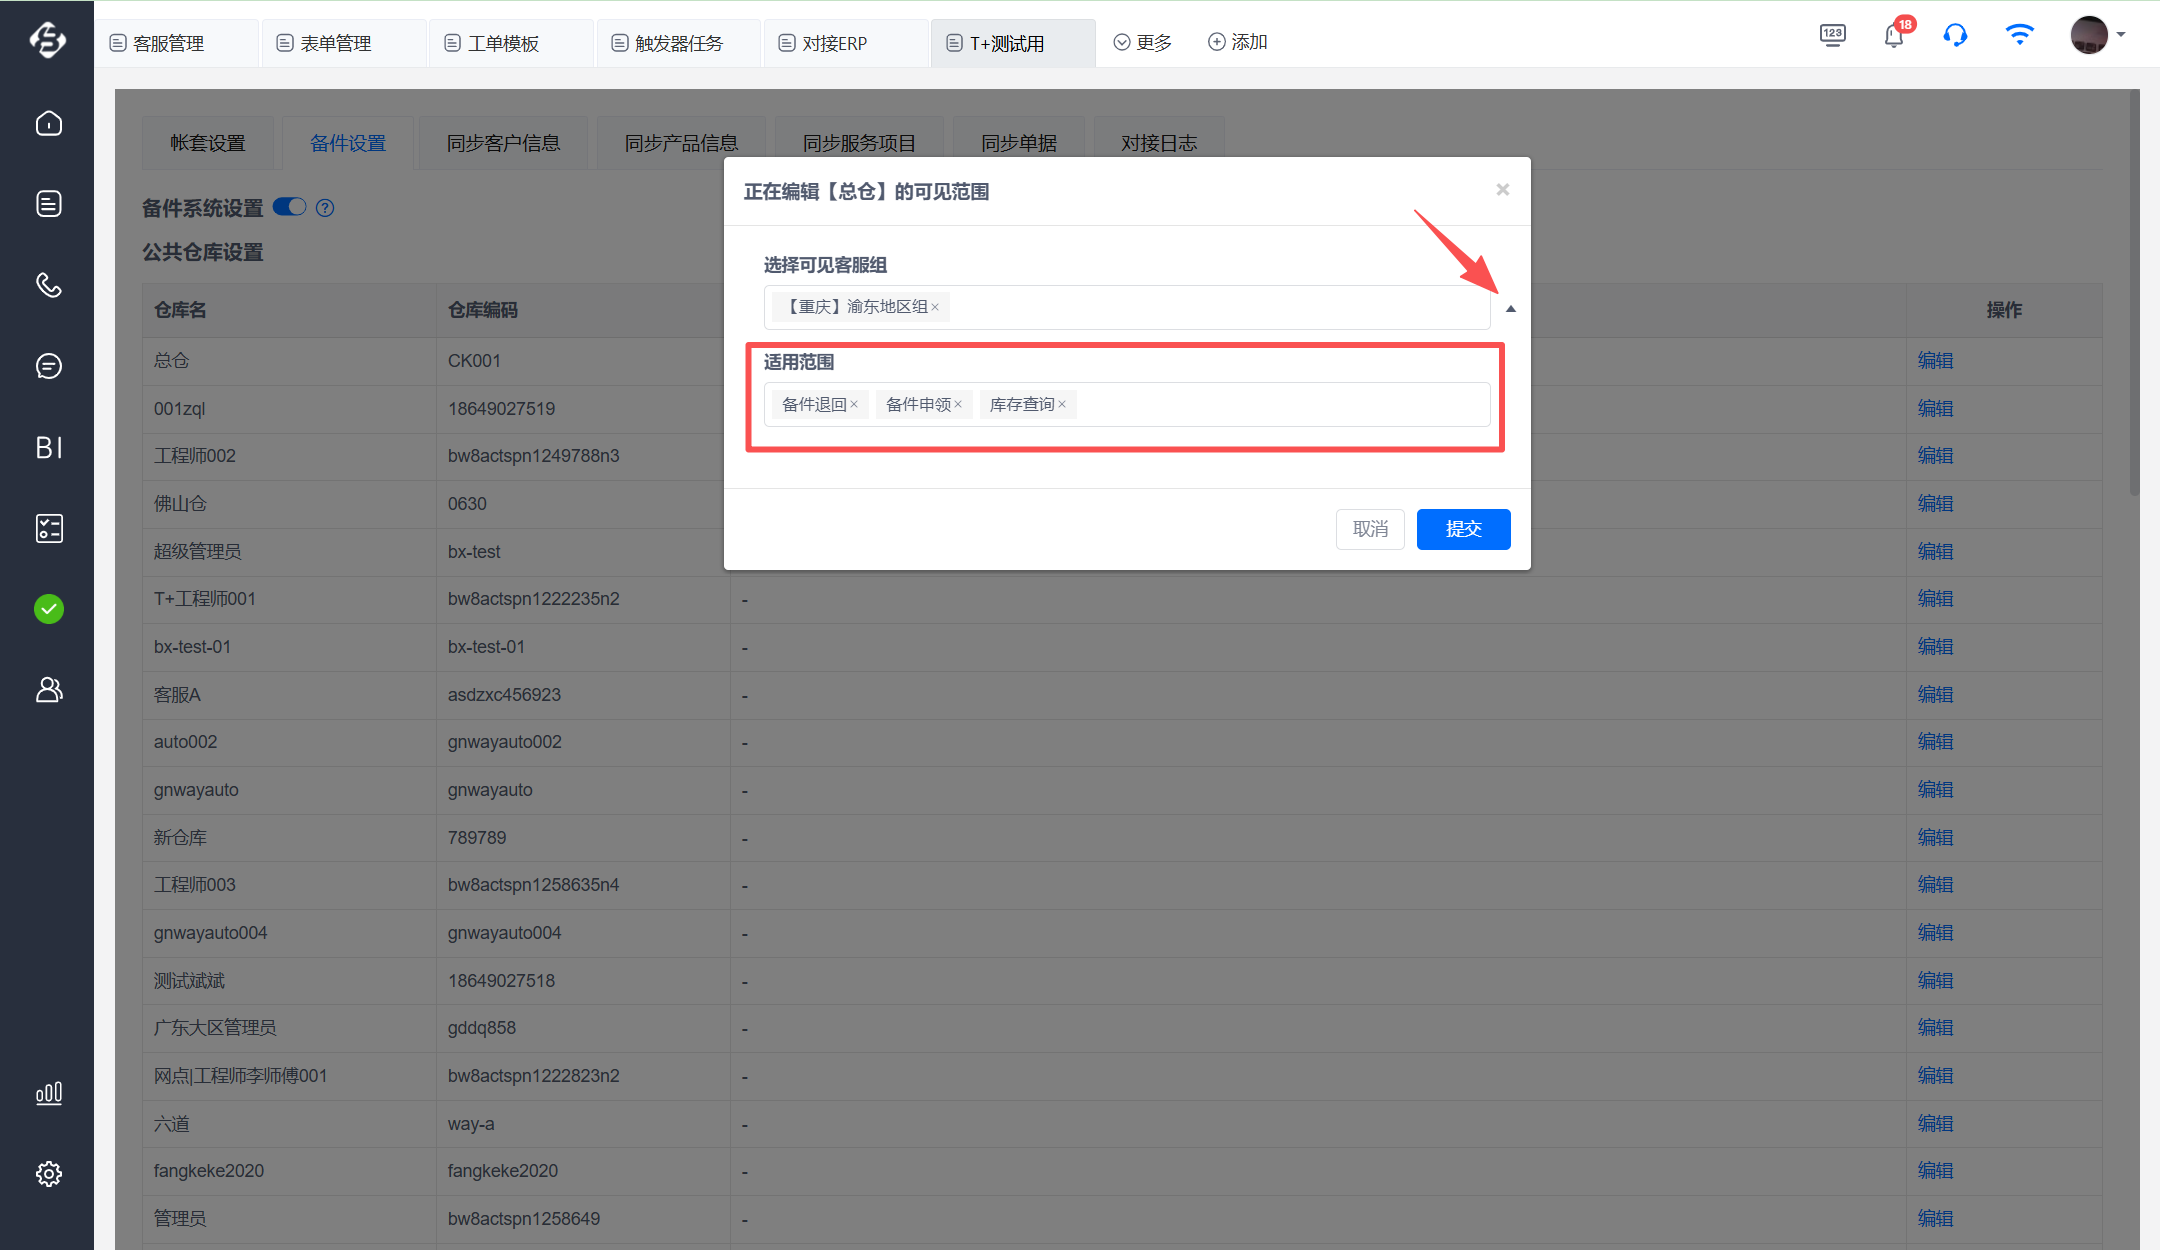Click inside the 适用范围 input field
2160x1250 pixels.
click(x=1280, y=405)
